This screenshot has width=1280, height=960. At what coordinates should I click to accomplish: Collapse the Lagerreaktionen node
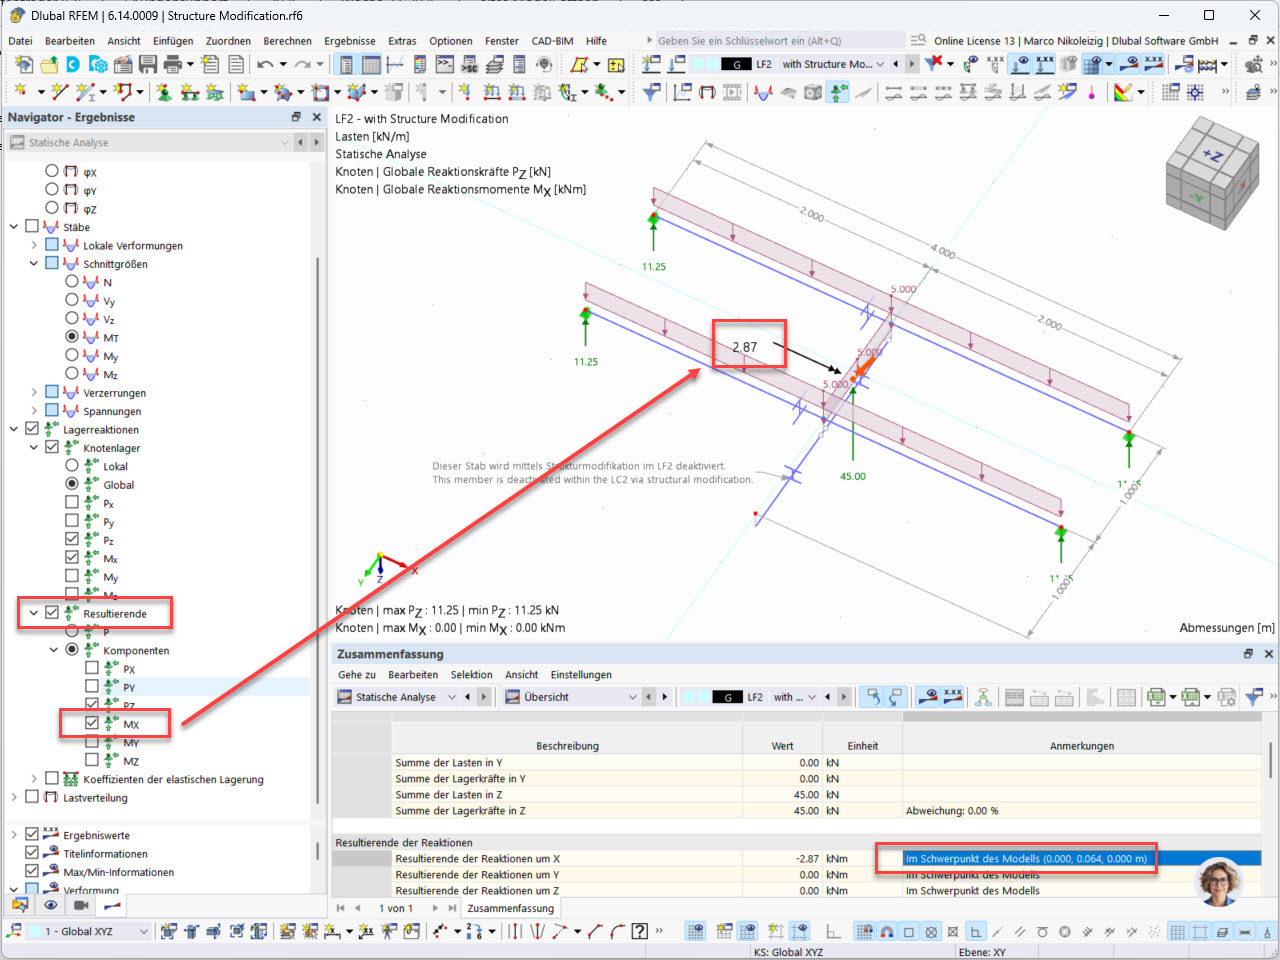point(14,429)
